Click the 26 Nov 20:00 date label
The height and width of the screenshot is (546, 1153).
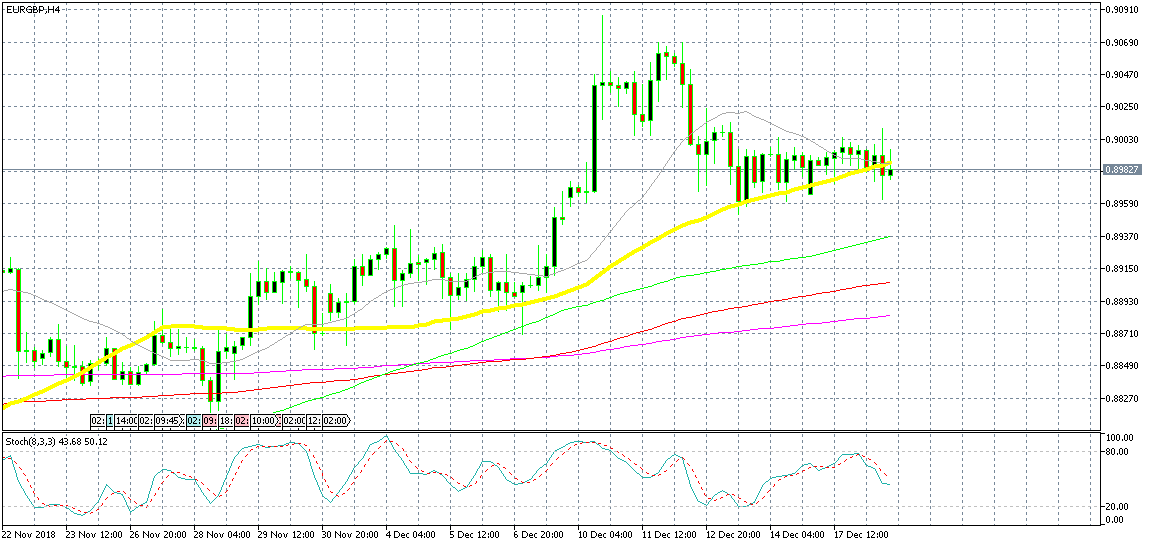pos(157,535)
